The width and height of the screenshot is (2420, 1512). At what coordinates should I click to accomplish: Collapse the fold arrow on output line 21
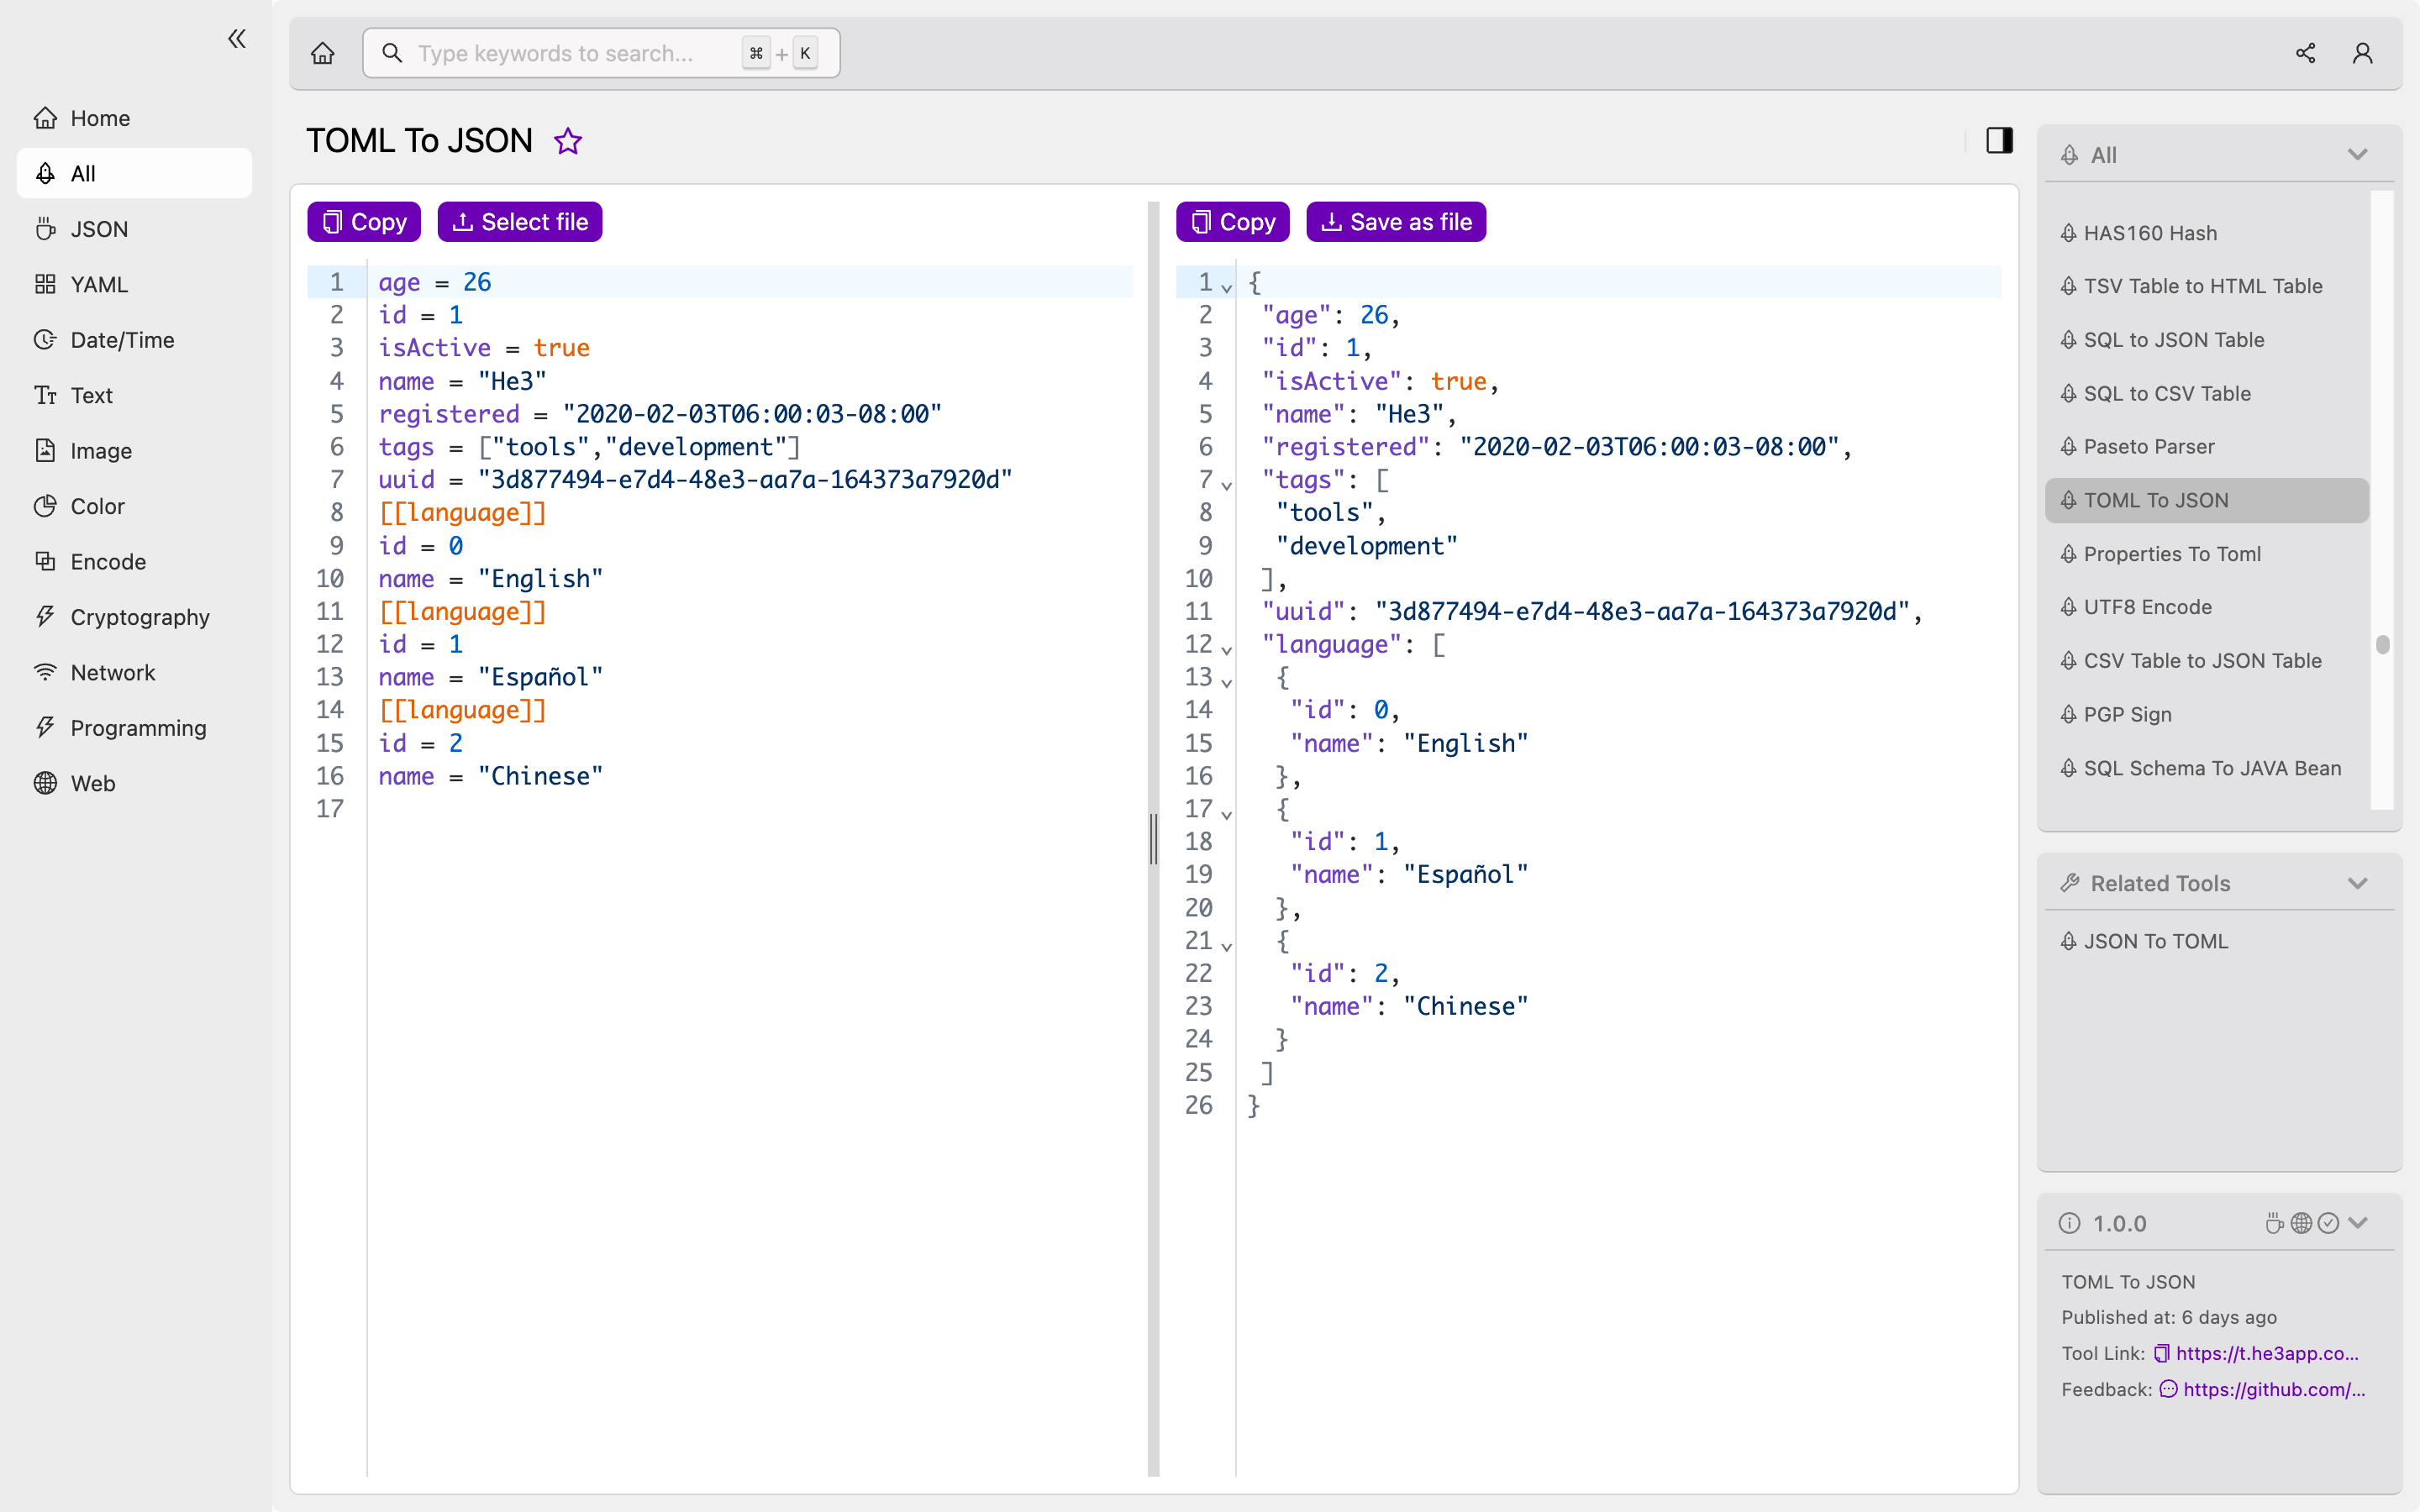click(x=1227, y=946)
